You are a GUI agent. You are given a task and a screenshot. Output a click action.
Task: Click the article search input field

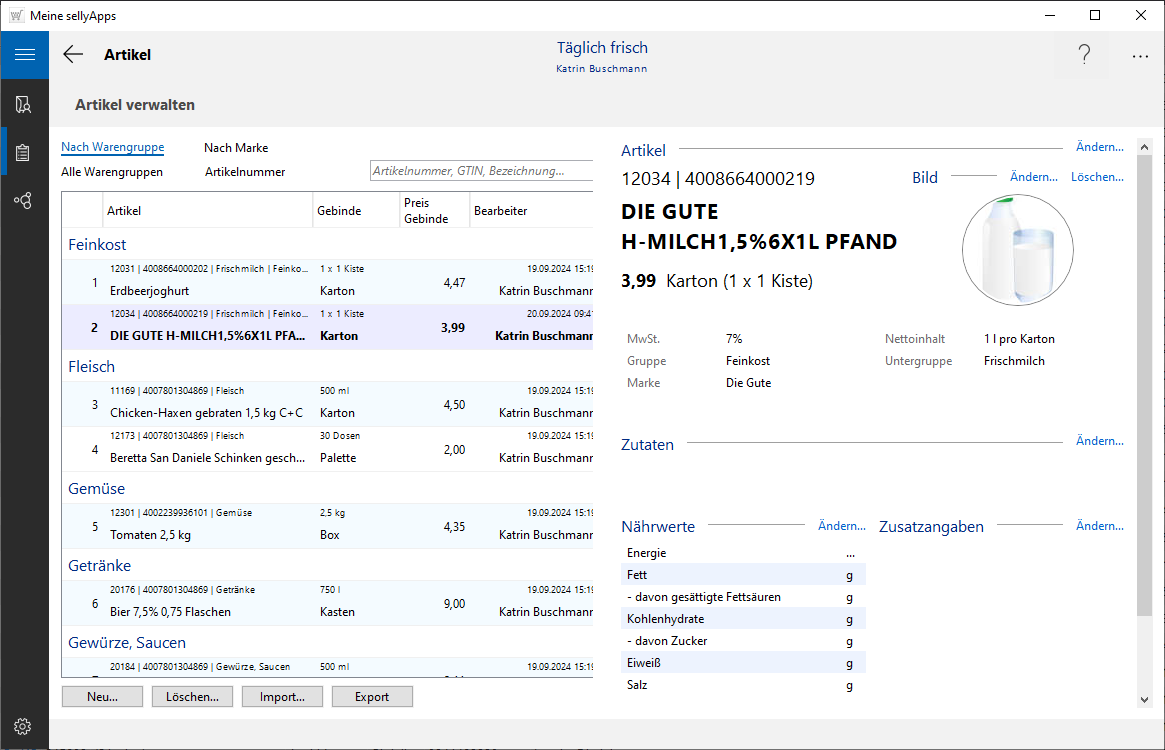[480, 171]
